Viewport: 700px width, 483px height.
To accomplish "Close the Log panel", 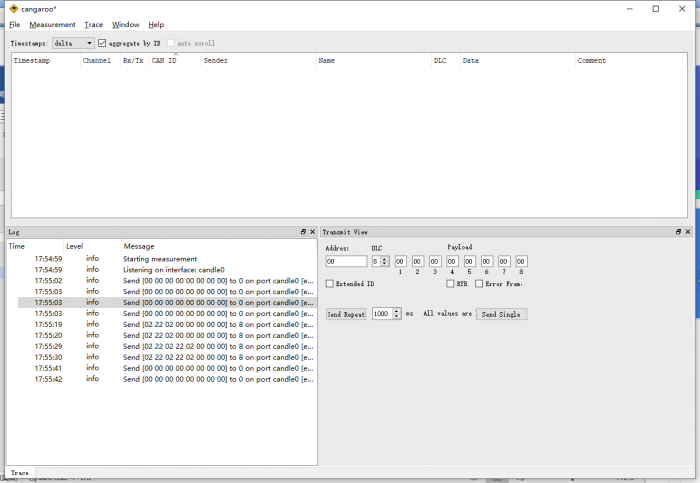I will (312, 232).
